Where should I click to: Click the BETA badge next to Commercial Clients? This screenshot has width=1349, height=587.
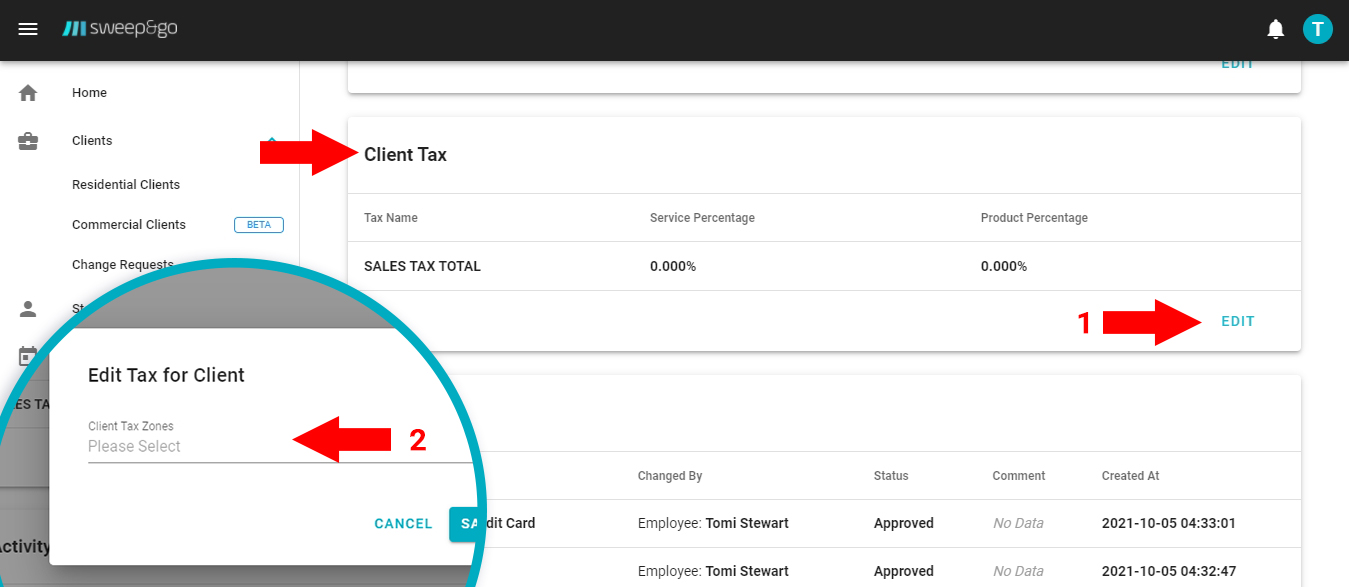(258, 224)
